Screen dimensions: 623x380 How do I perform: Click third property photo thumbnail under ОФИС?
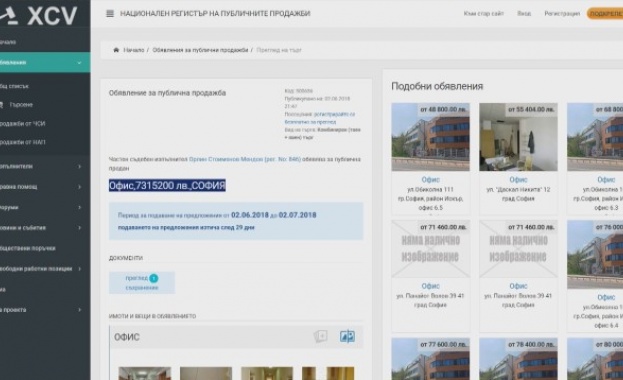tap(267, 373)
